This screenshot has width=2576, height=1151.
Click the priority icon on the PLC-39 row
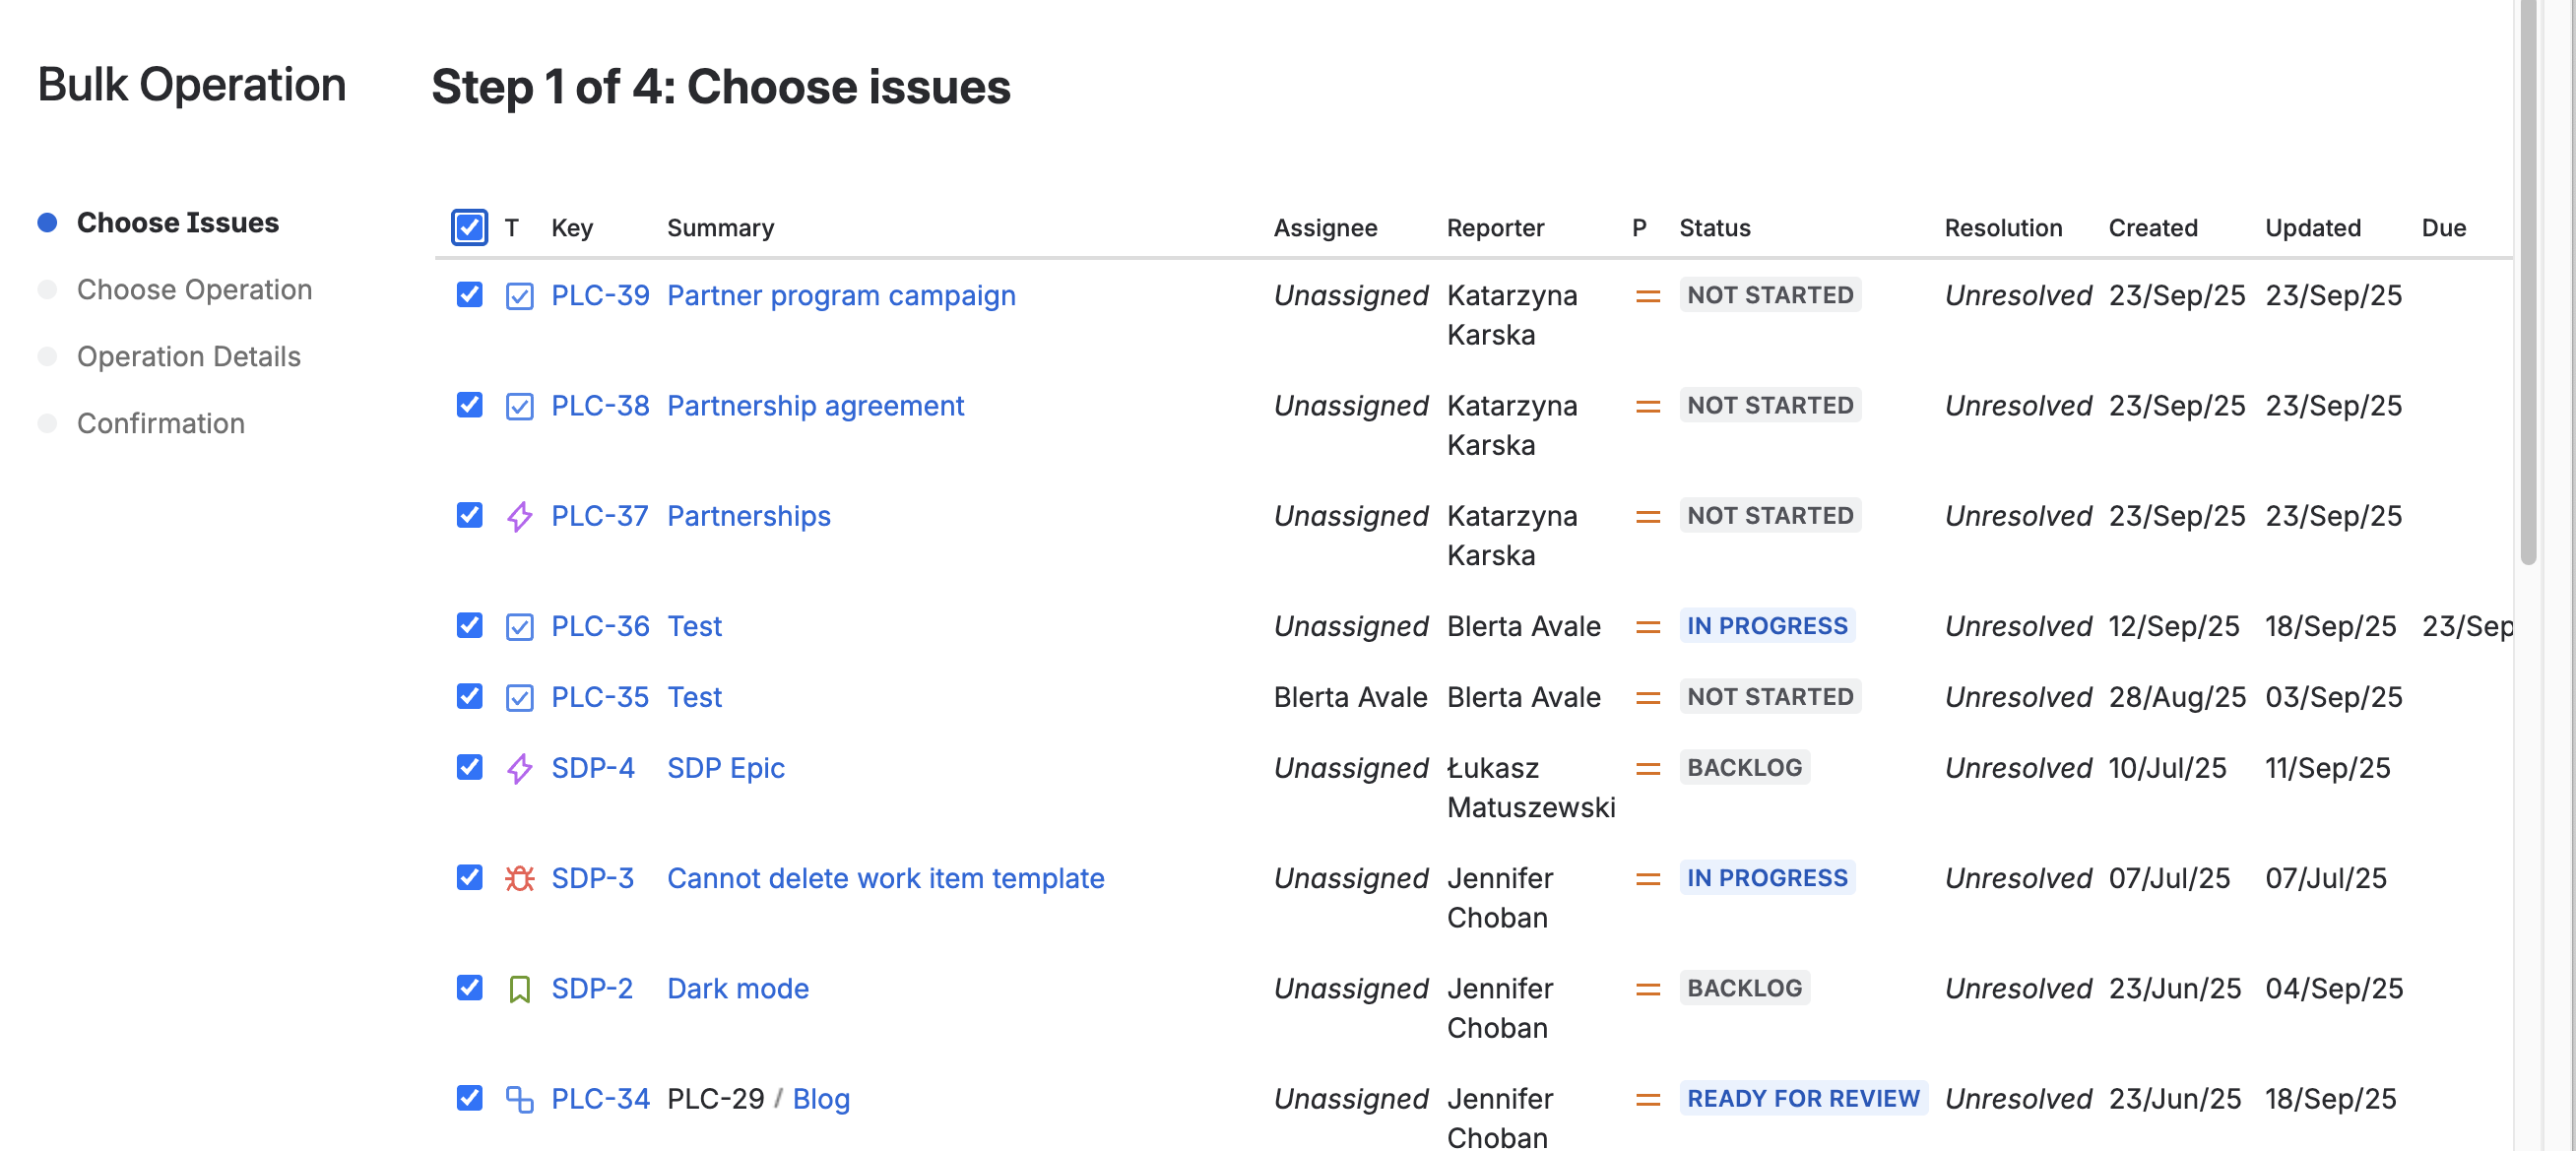click(x=1646, y=295)
